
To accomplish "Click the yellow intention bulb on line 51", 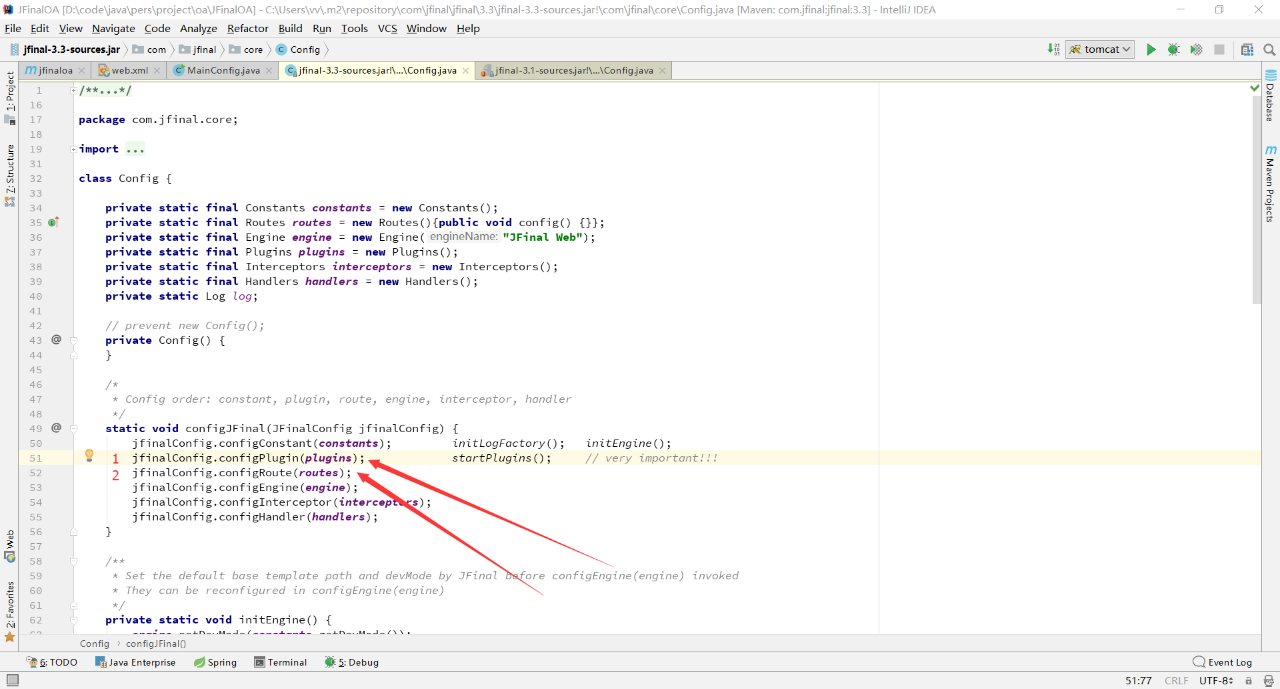I will click(x=88, y=456).
